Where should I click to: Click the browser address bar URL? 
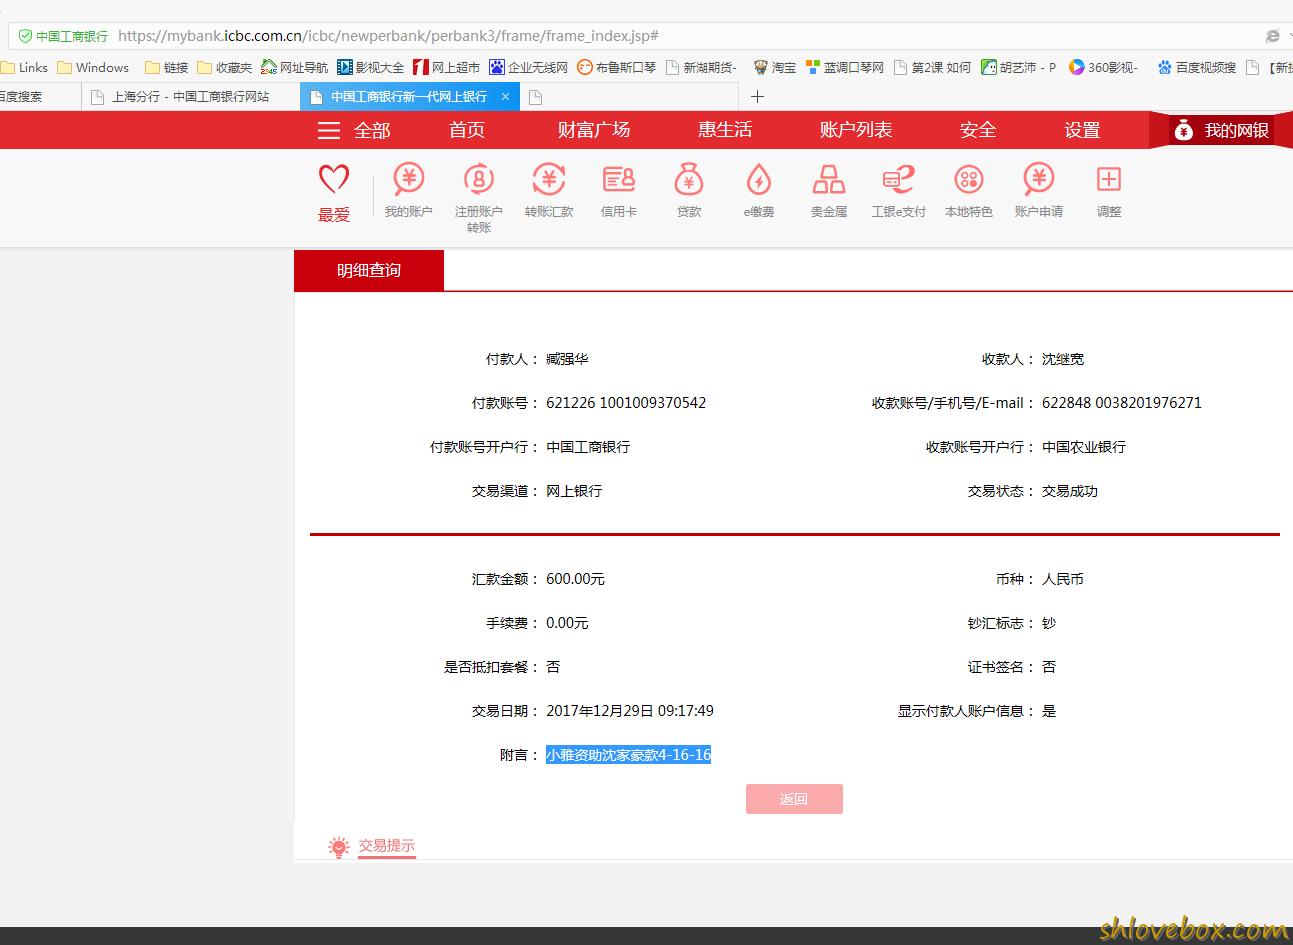[388, 36]
